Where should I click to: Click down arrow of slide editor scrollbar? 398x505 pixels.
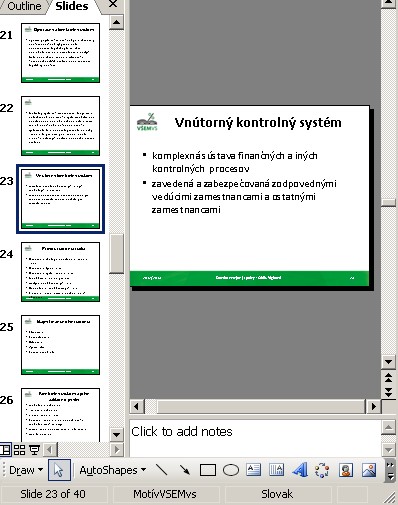click(x=389, y=362)
